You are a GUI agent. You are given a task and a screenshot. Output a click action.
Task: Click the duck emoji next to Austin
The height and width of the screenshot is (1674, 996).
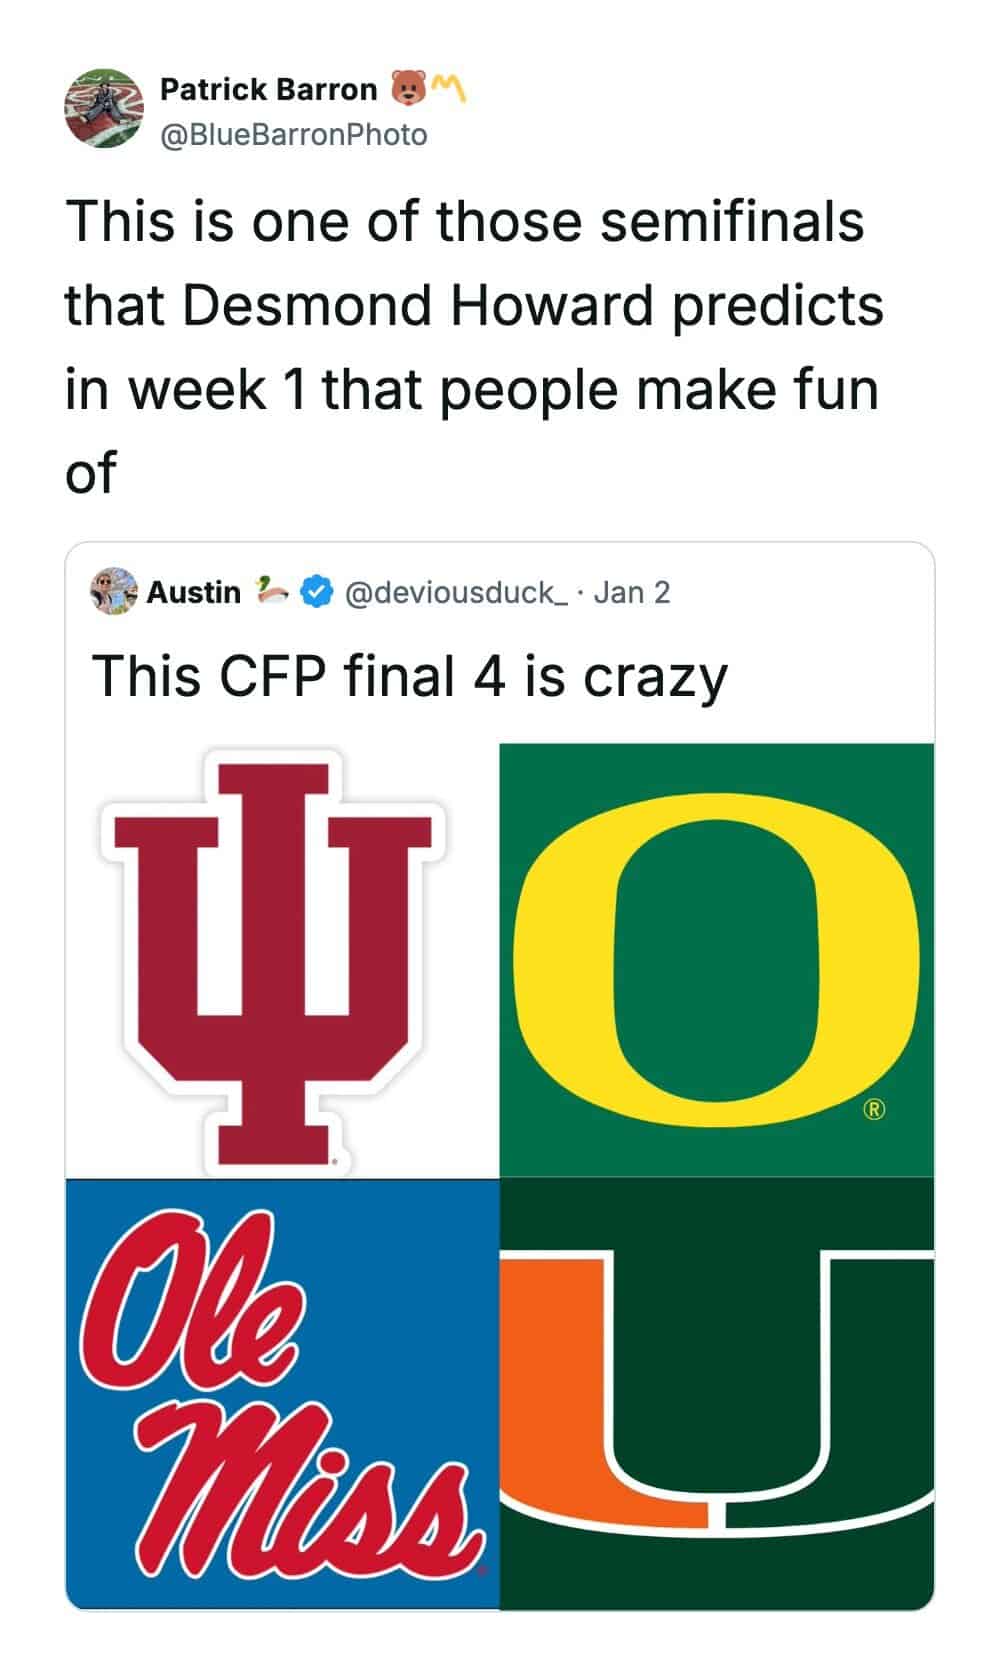272,591
